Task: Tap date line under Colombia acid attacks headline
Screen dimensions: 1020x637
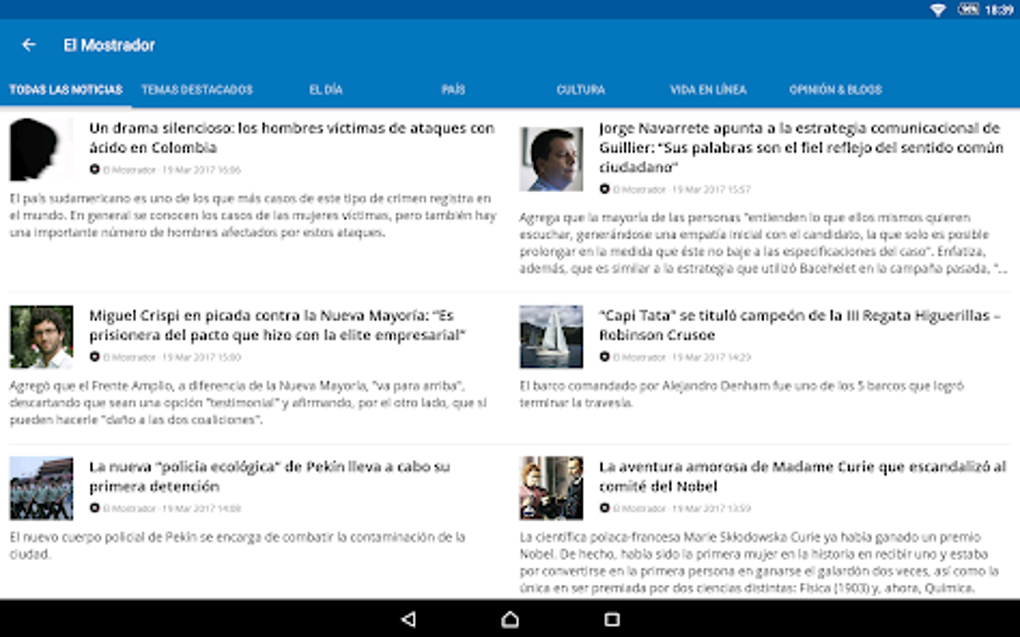Action: [172, 170]
